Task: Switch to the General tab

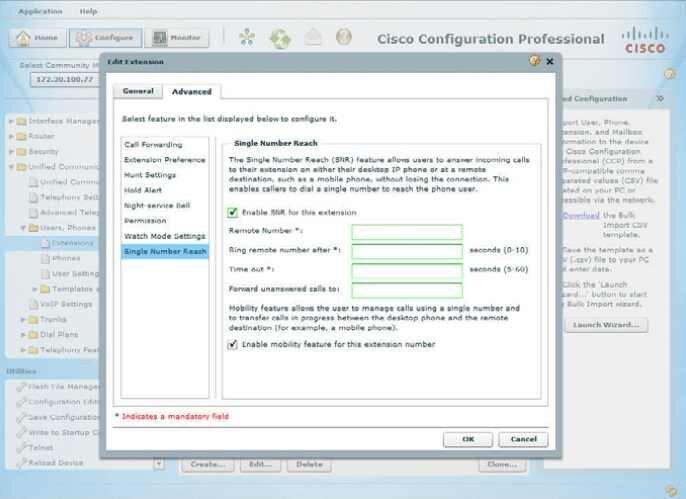Action: point(138,91)
